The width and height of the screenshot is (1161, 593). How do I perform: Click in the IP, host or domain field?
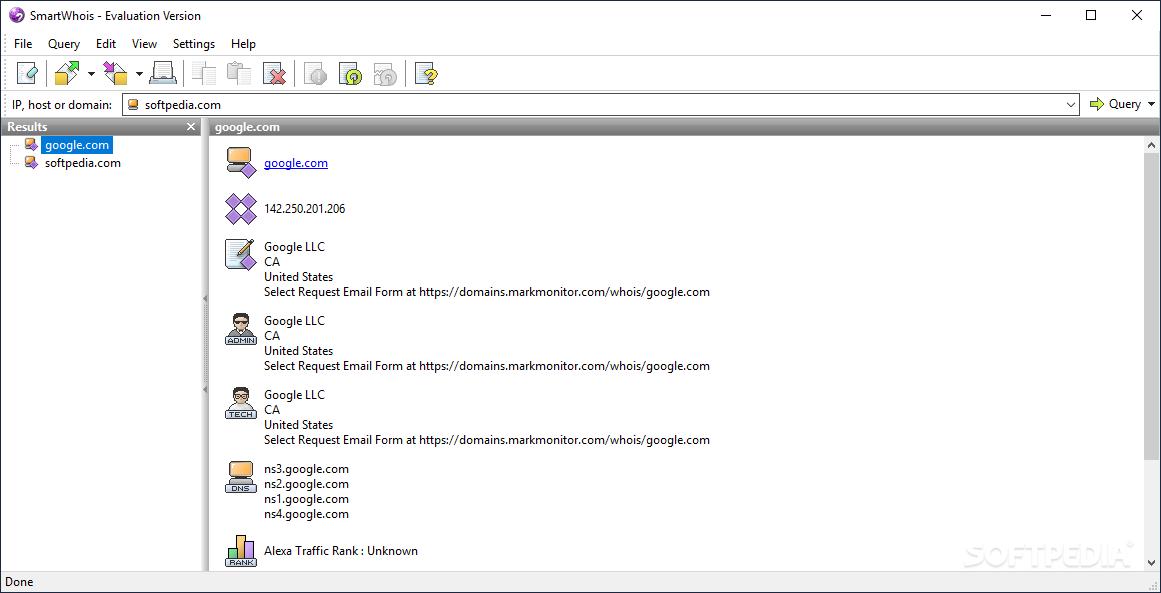(x=600, y=104)
